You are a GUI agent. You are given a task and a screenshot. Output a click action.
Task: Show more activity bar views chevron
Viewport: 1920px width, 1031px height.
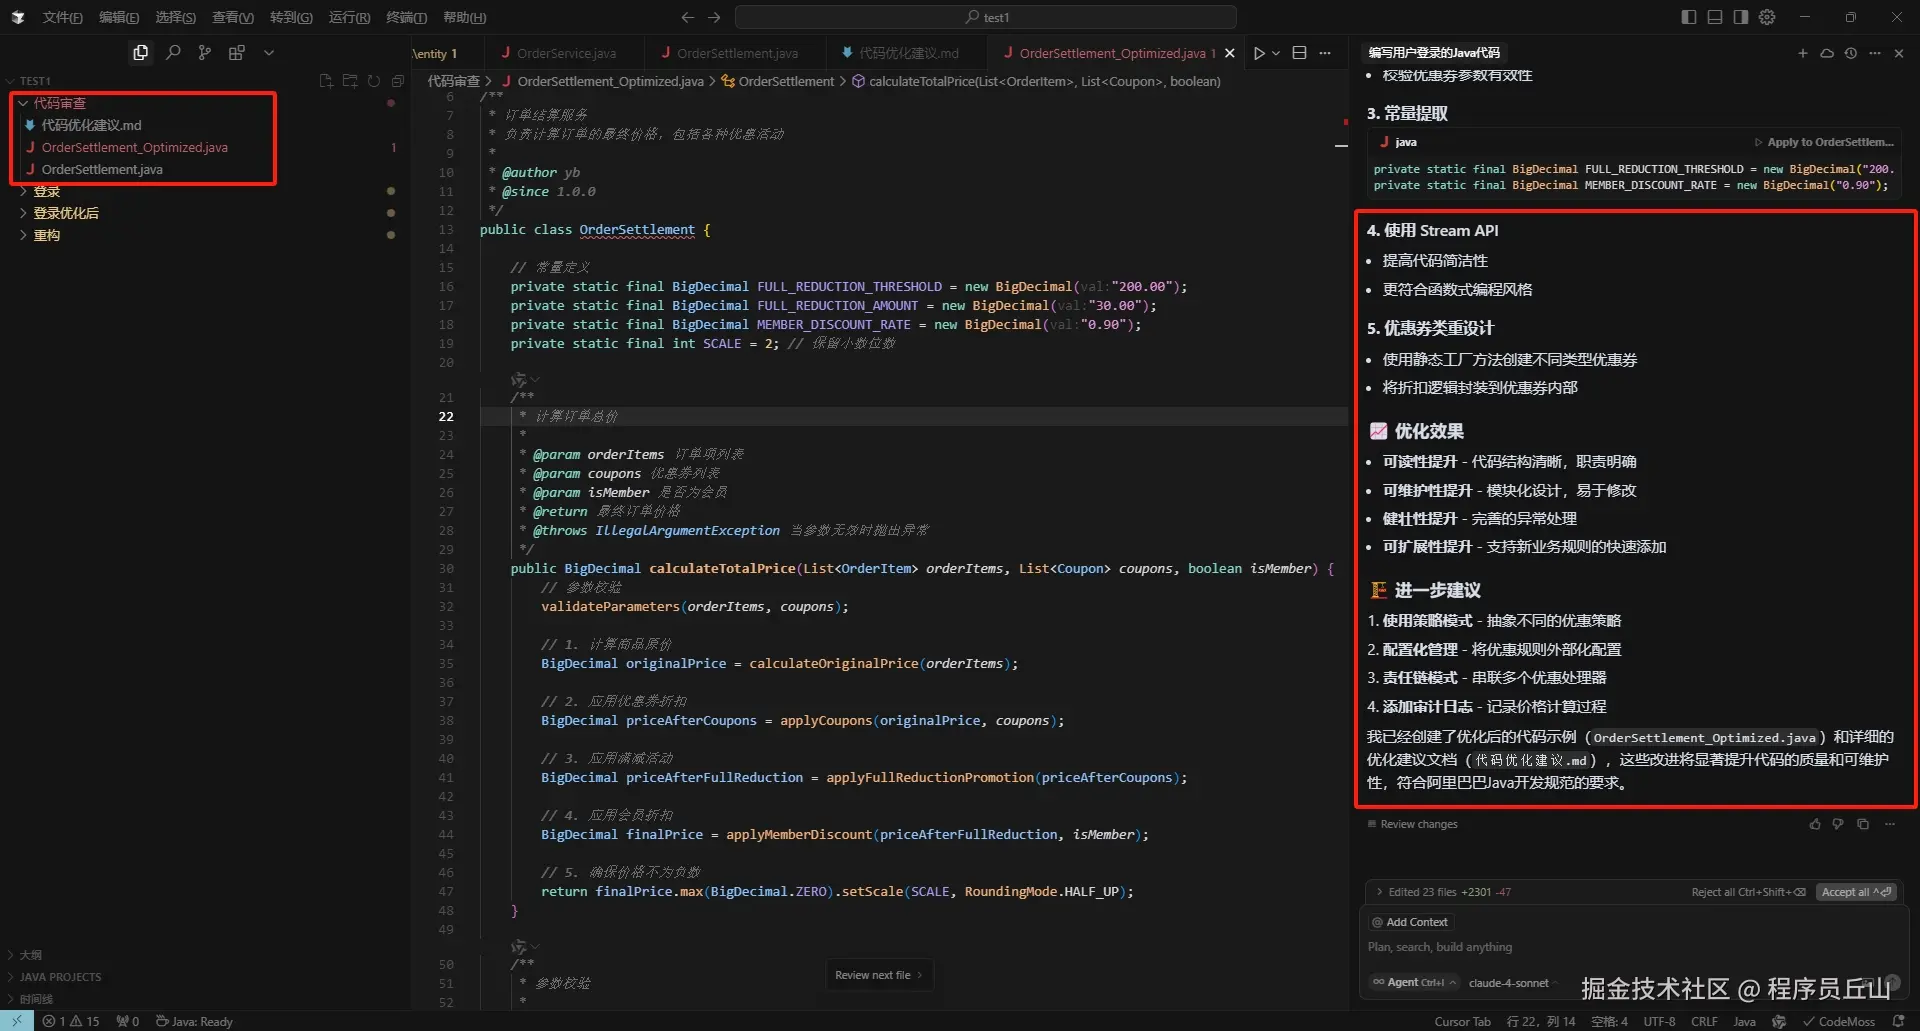coord(269,53)
